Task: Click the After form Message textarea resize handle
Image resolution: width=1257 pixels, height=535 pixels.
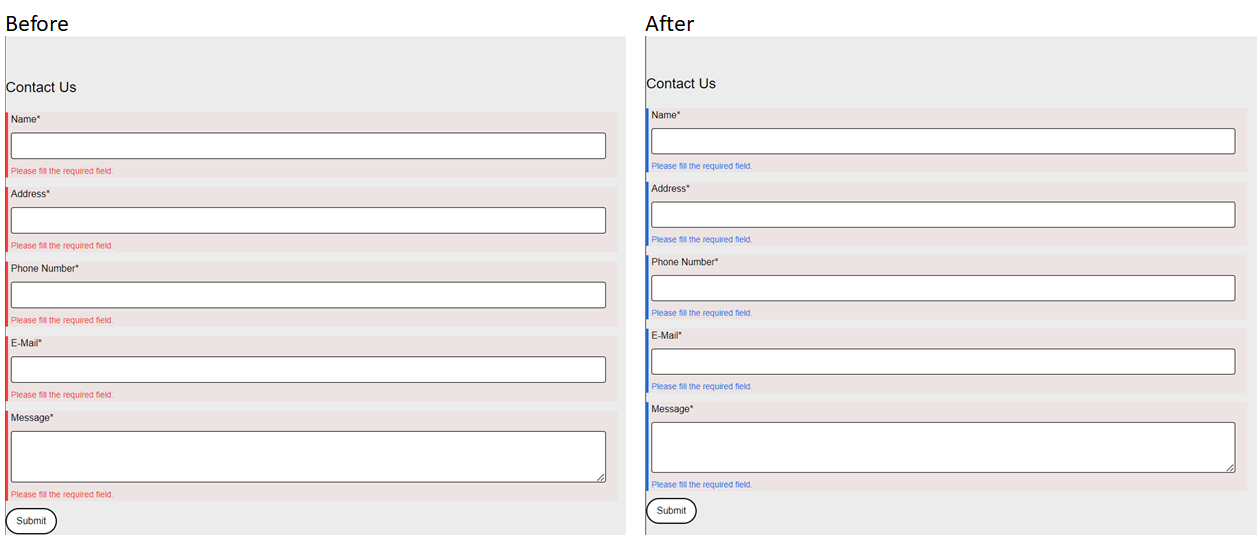Action: (x=1229, y=467)
